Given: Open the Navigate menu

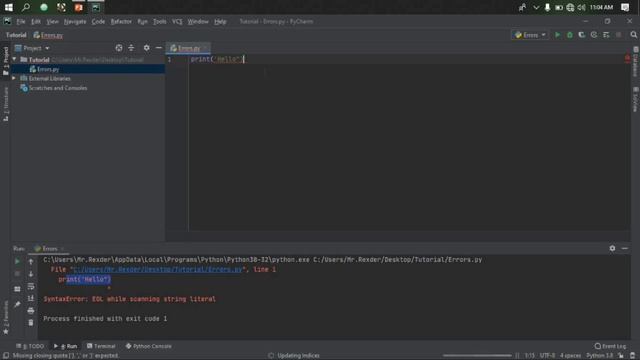Looking at the screenshot, I should (x=75, y=21).
